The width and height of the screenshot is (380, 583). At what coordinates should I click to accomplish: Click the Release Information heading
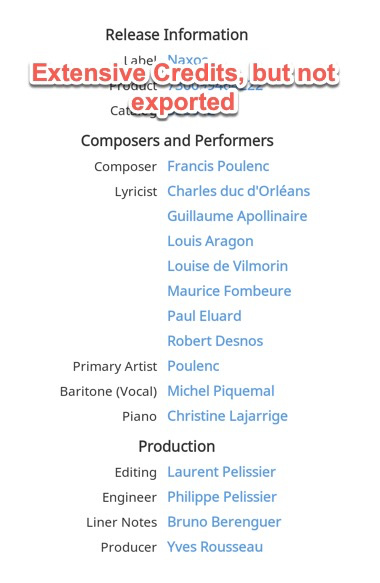pos(177,35)
